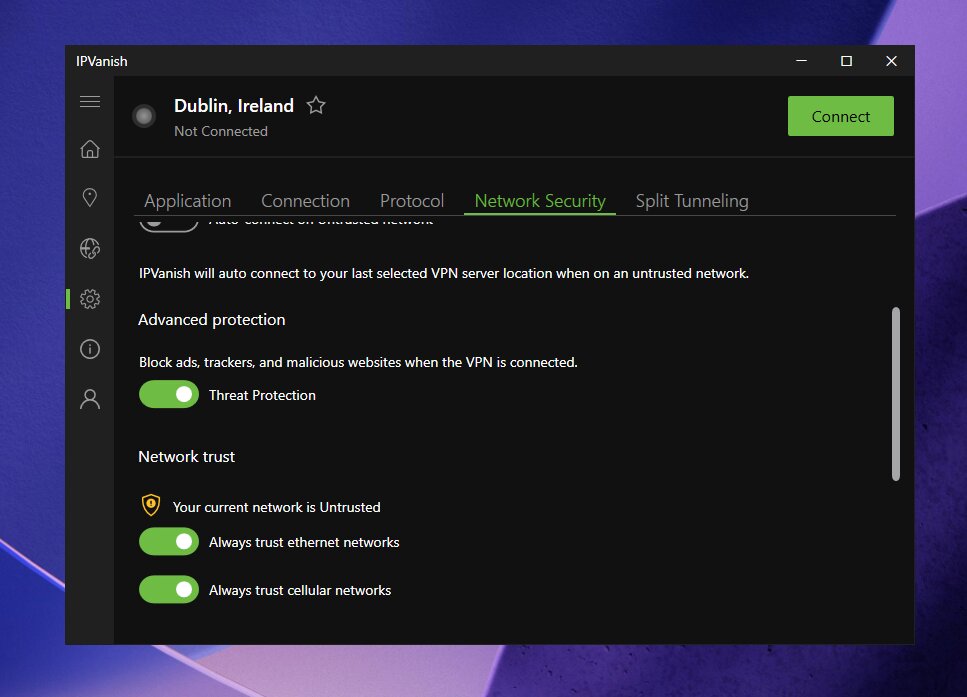Screen dimensions: 967x697
Task: Select the Network Security tab
Action: pos(540,201)
